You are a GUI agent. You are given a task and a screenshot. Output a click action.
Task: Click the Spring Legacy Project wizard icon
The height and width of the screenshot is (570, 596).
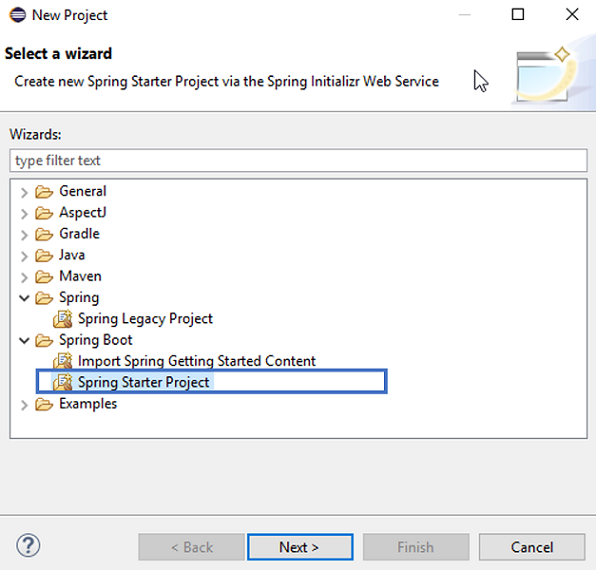tap(63, 319)
